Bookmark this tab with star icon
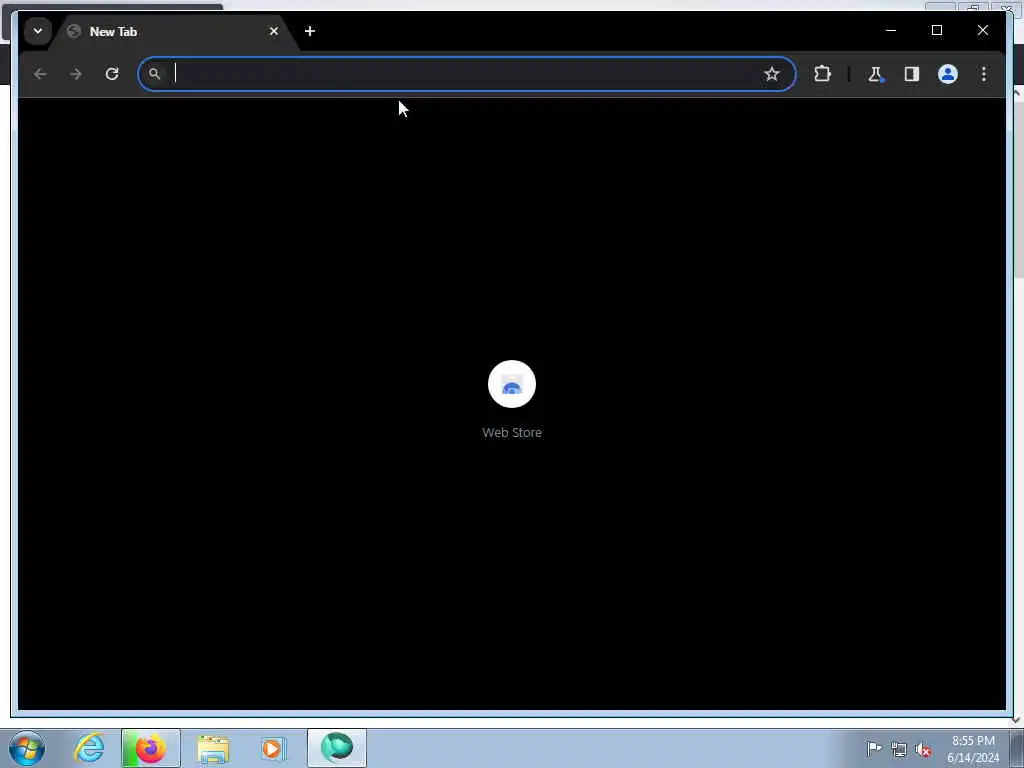This screenshot has height=768, width=1024. 772,74
